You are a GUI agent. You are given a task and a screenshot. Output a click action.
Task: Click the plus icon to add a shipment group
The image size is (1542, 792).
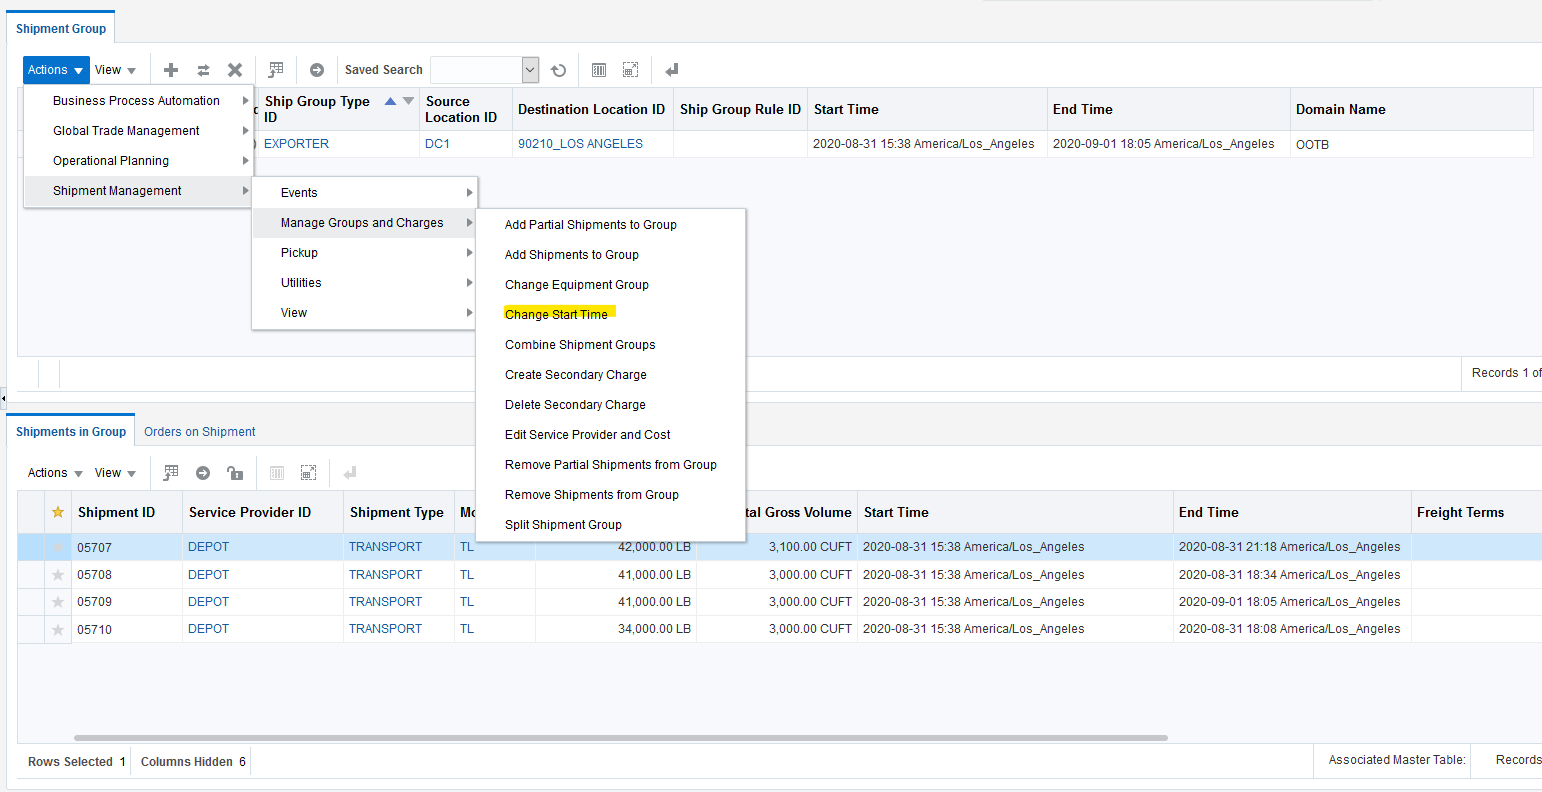coord(171,70)
